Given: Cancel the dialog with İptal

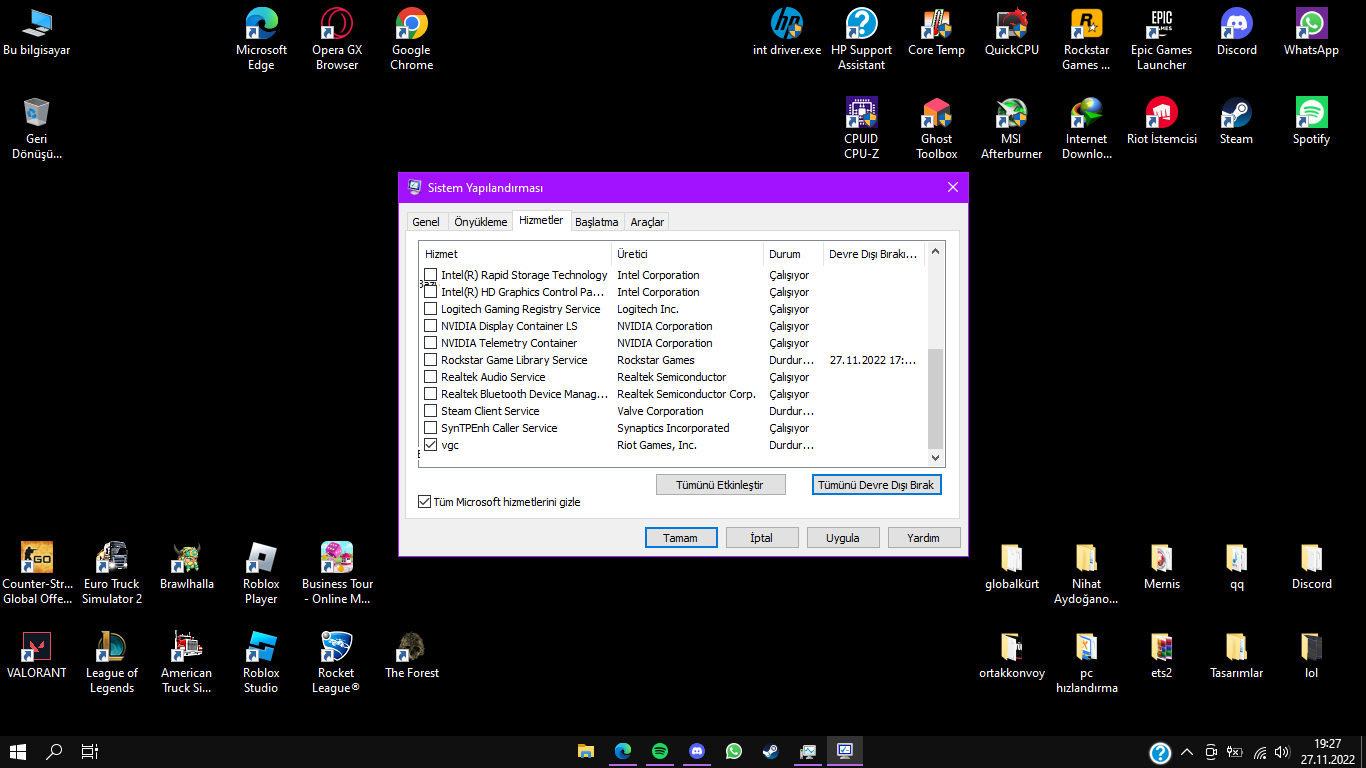Looking at the screenshot, I should coord(762,538).
